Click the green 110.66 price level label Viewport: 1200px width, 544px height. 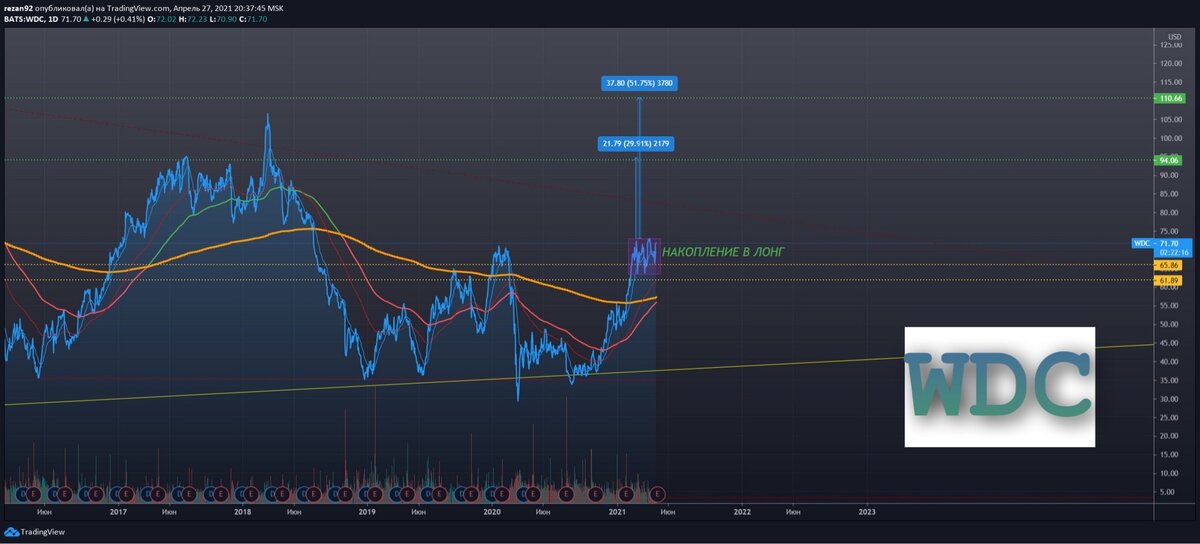(x=1170, y=98)
